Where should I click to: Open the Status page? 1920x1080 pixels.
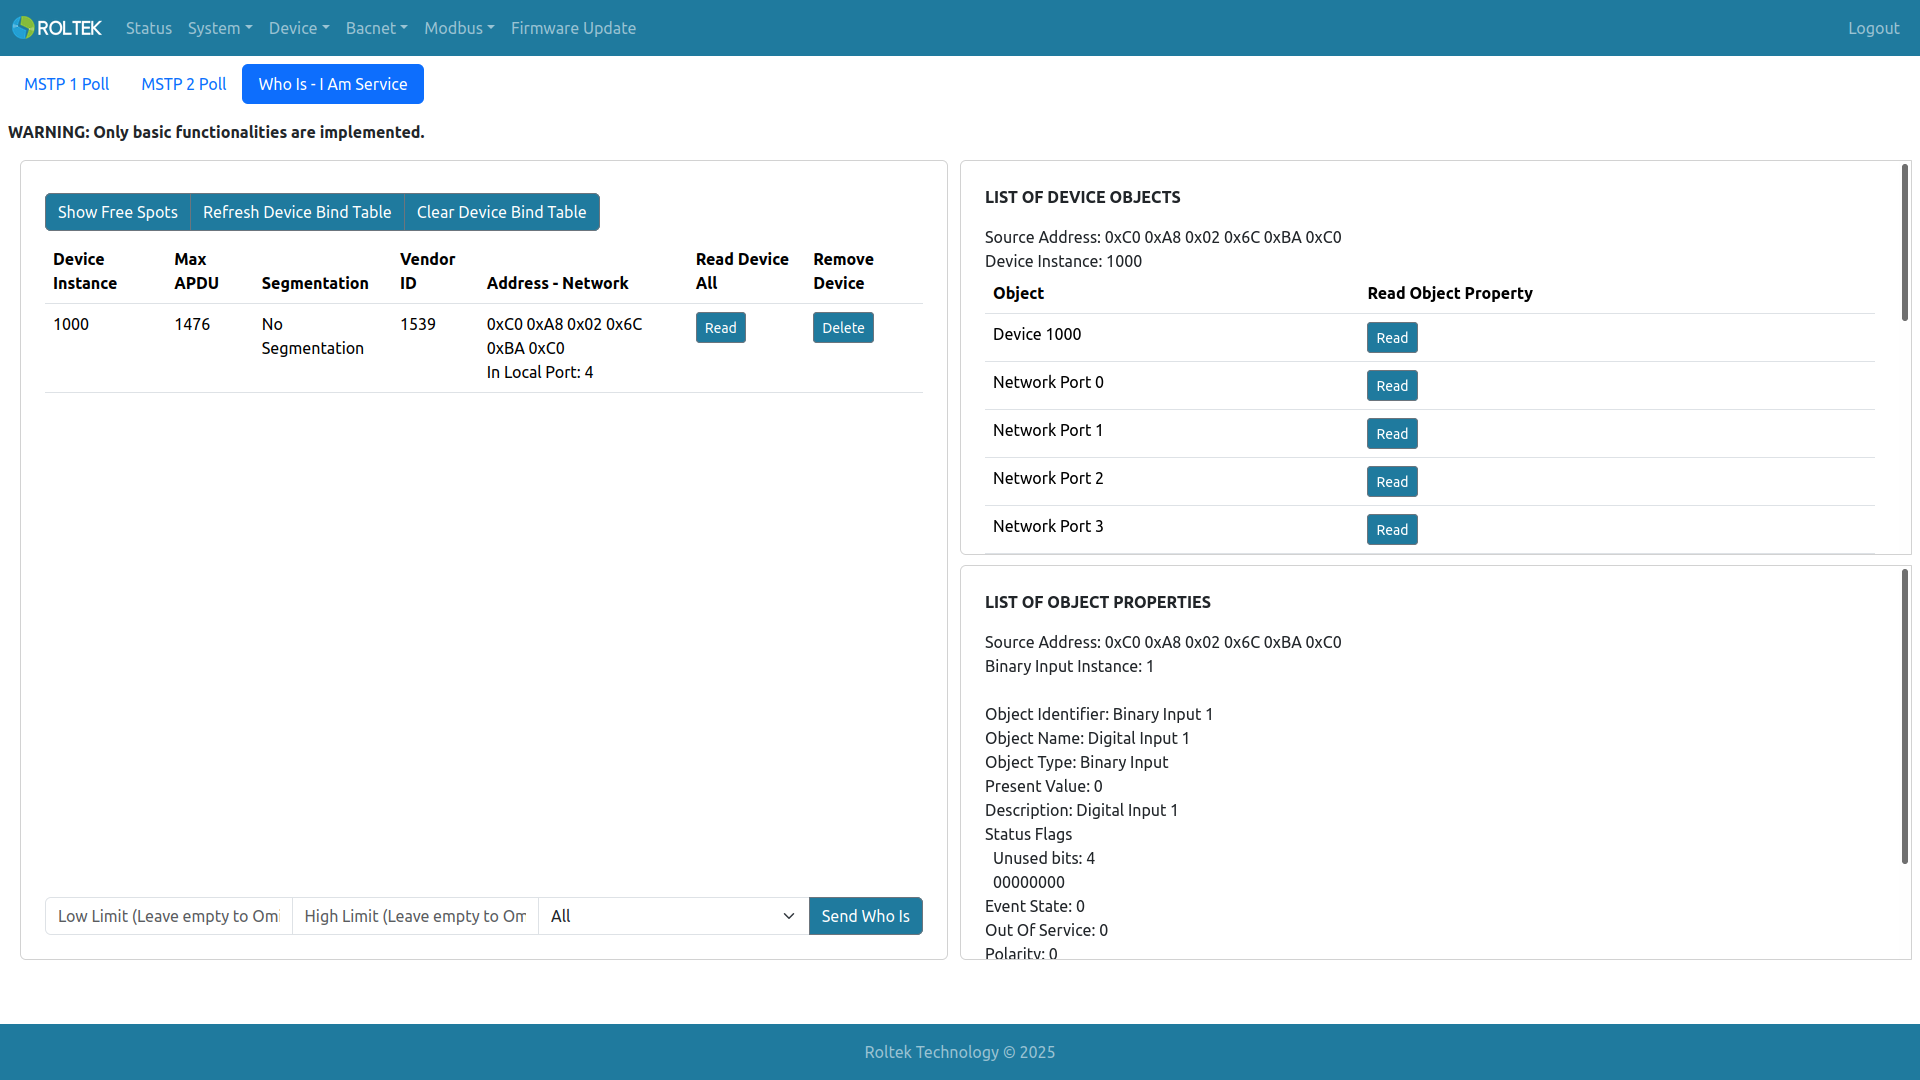tap(149, 28)
